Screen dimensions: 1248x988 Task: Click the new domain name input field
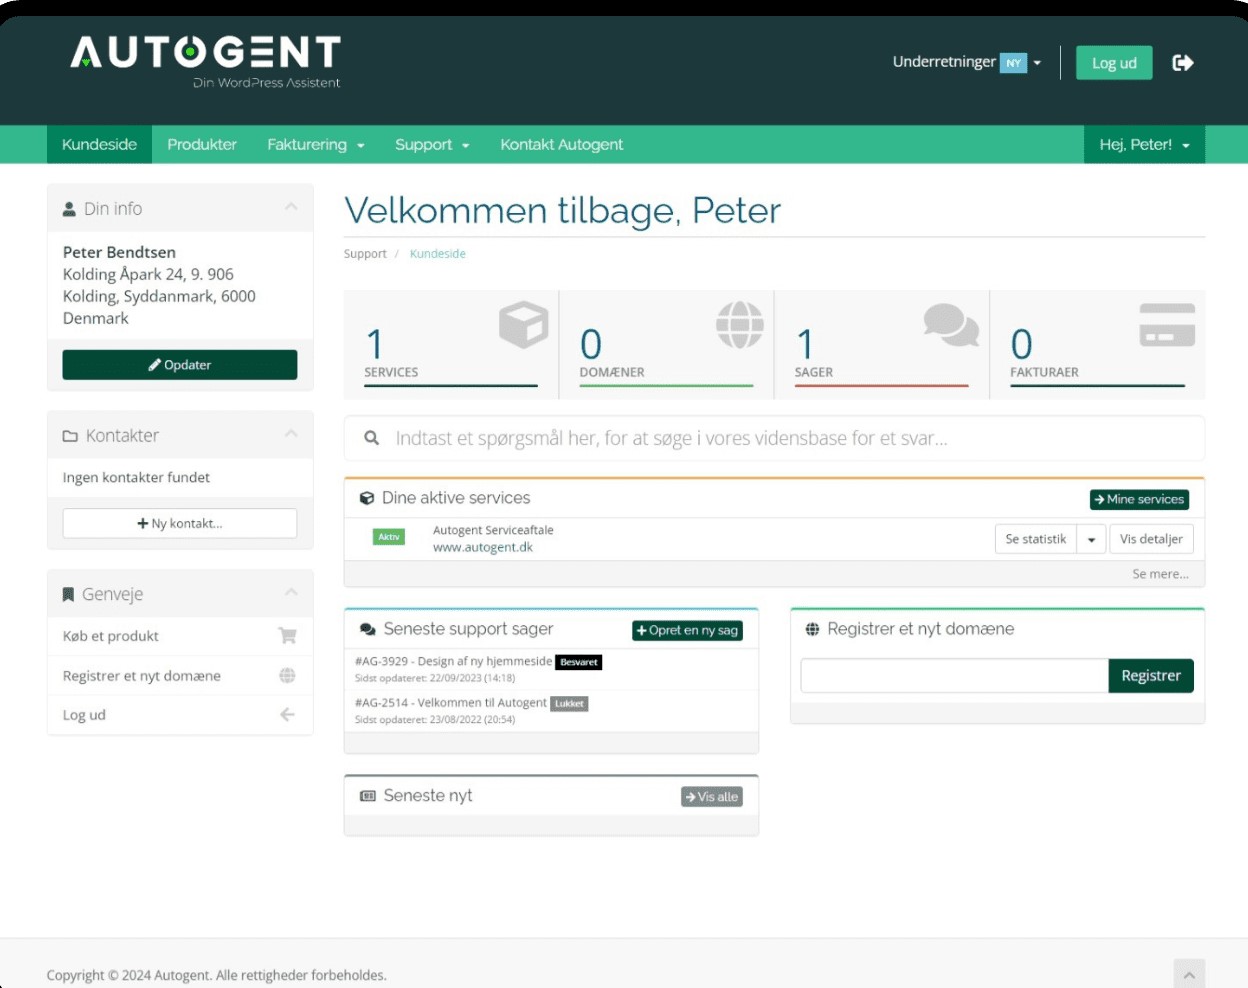tap(955, 676)
